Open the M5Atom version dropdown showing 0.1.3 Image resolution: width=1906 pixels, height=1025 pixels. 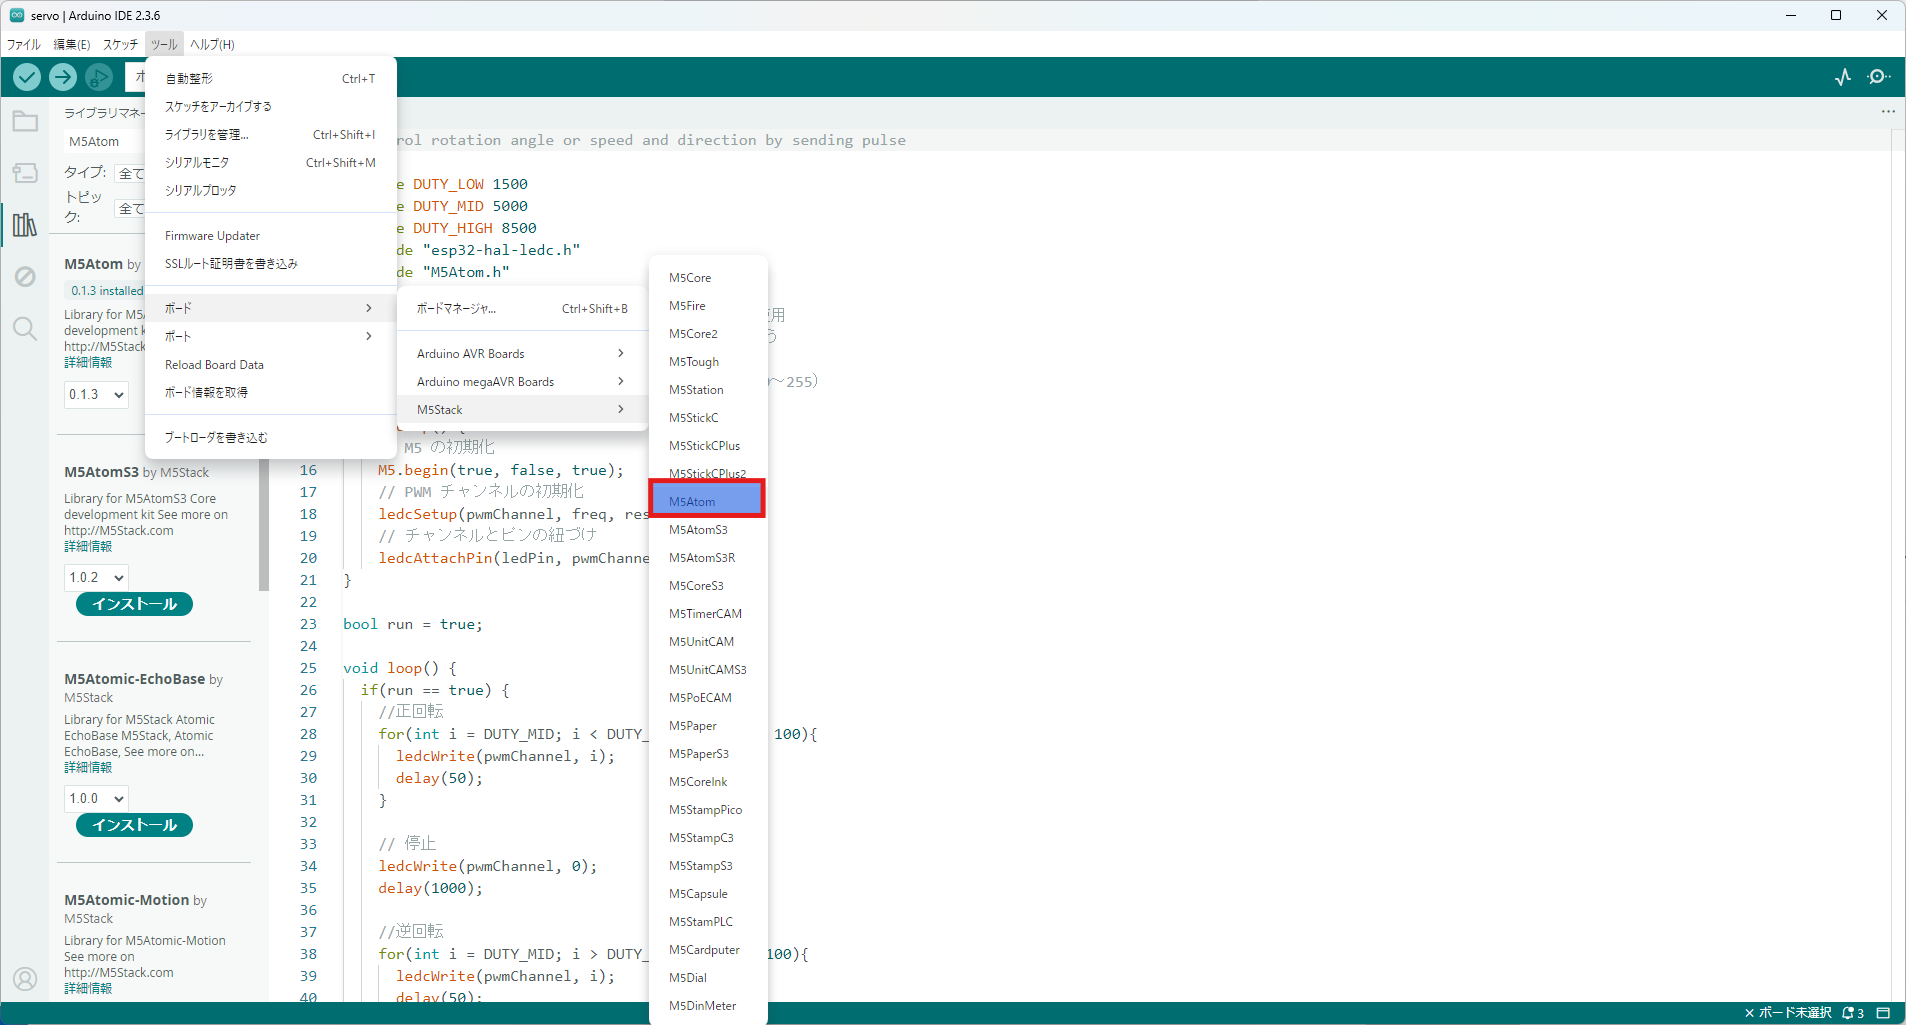point(95,394)
